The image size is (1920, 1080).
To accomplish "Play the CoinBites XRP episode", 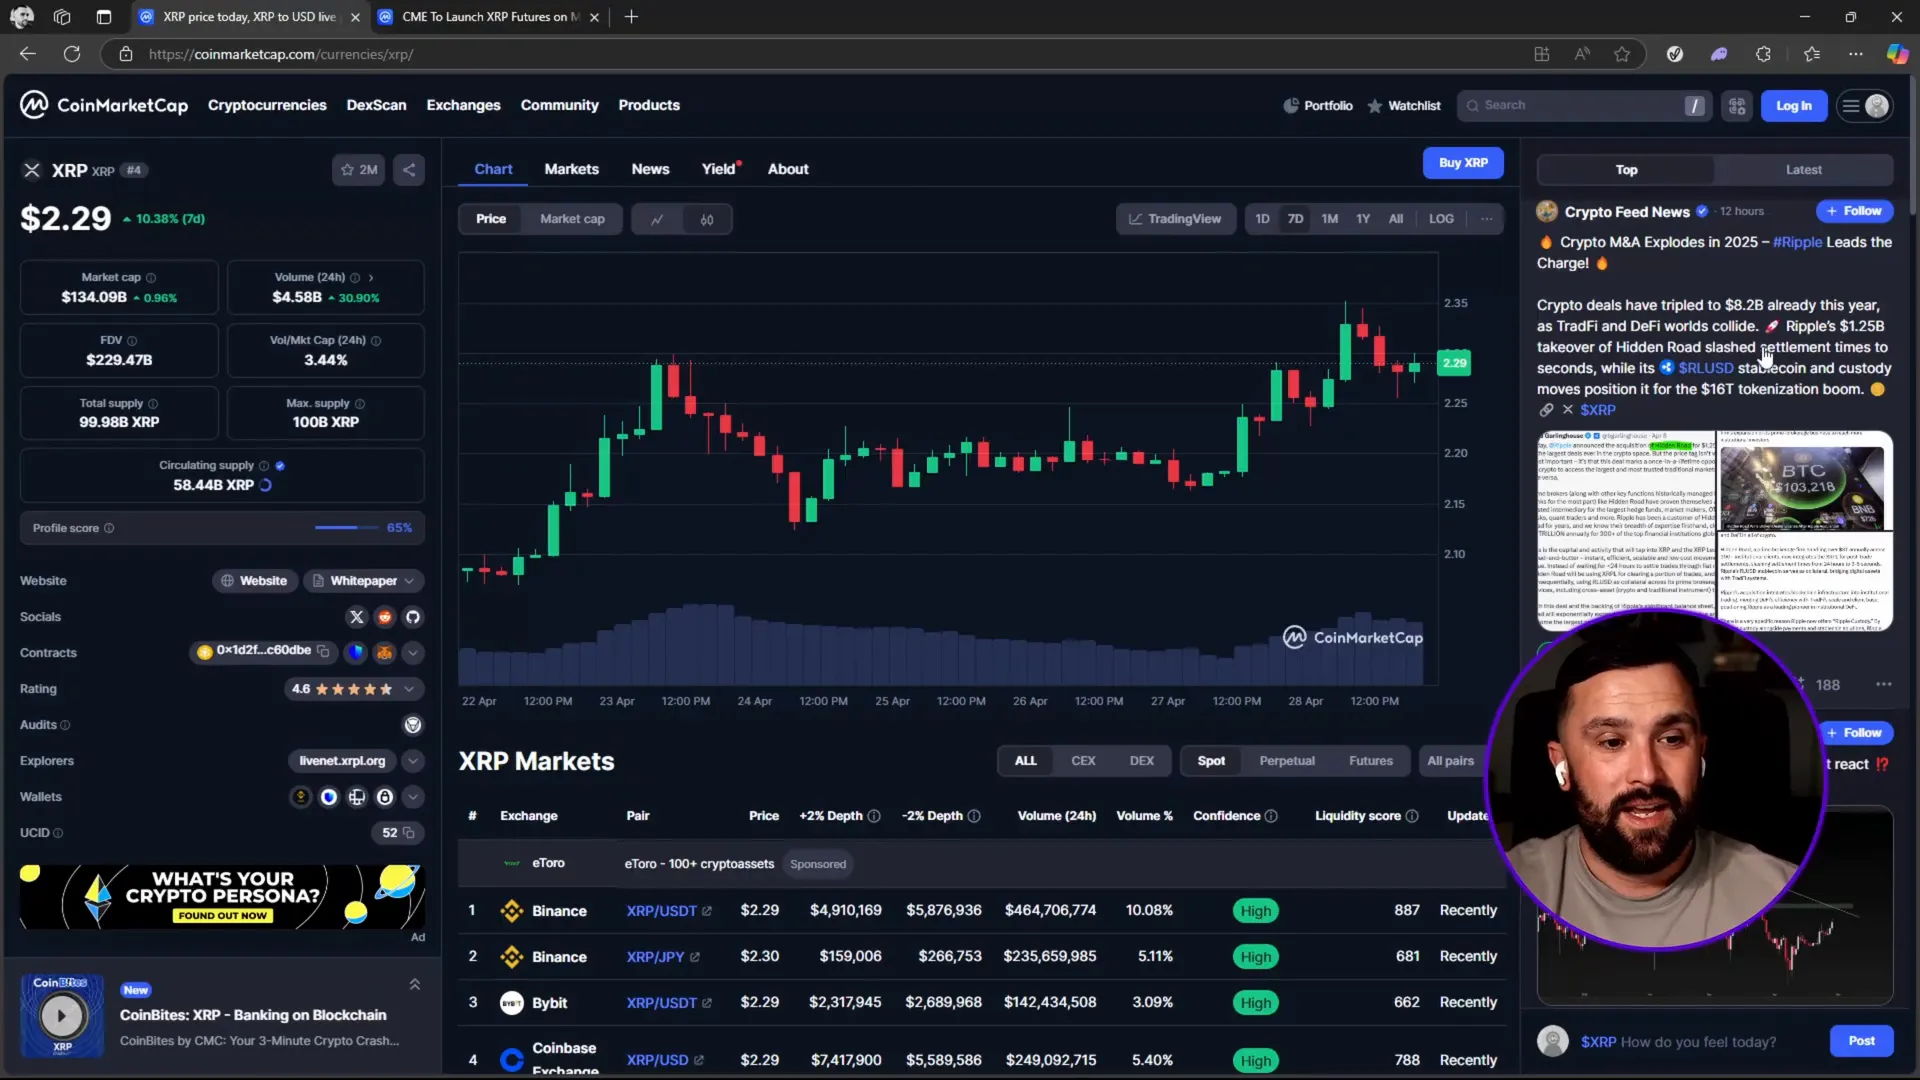I will click(61, 1016).
